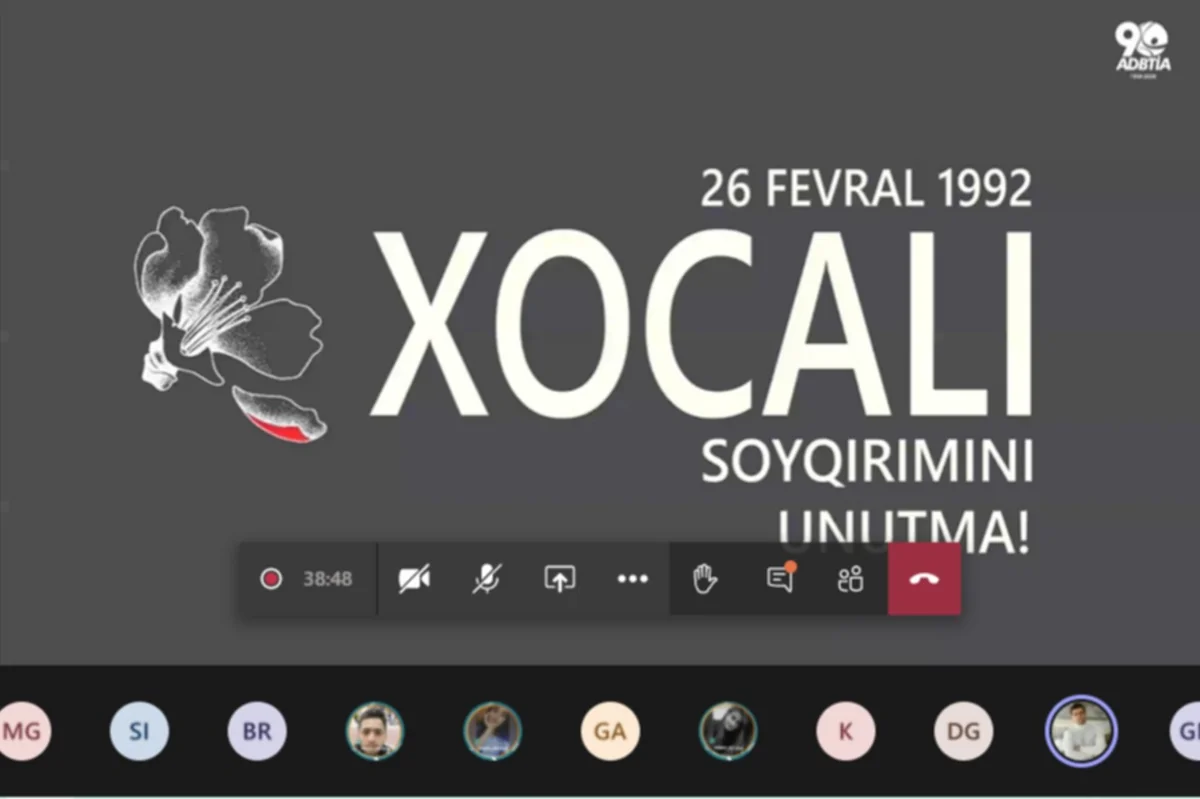Show the participants list

pos(849,578)
